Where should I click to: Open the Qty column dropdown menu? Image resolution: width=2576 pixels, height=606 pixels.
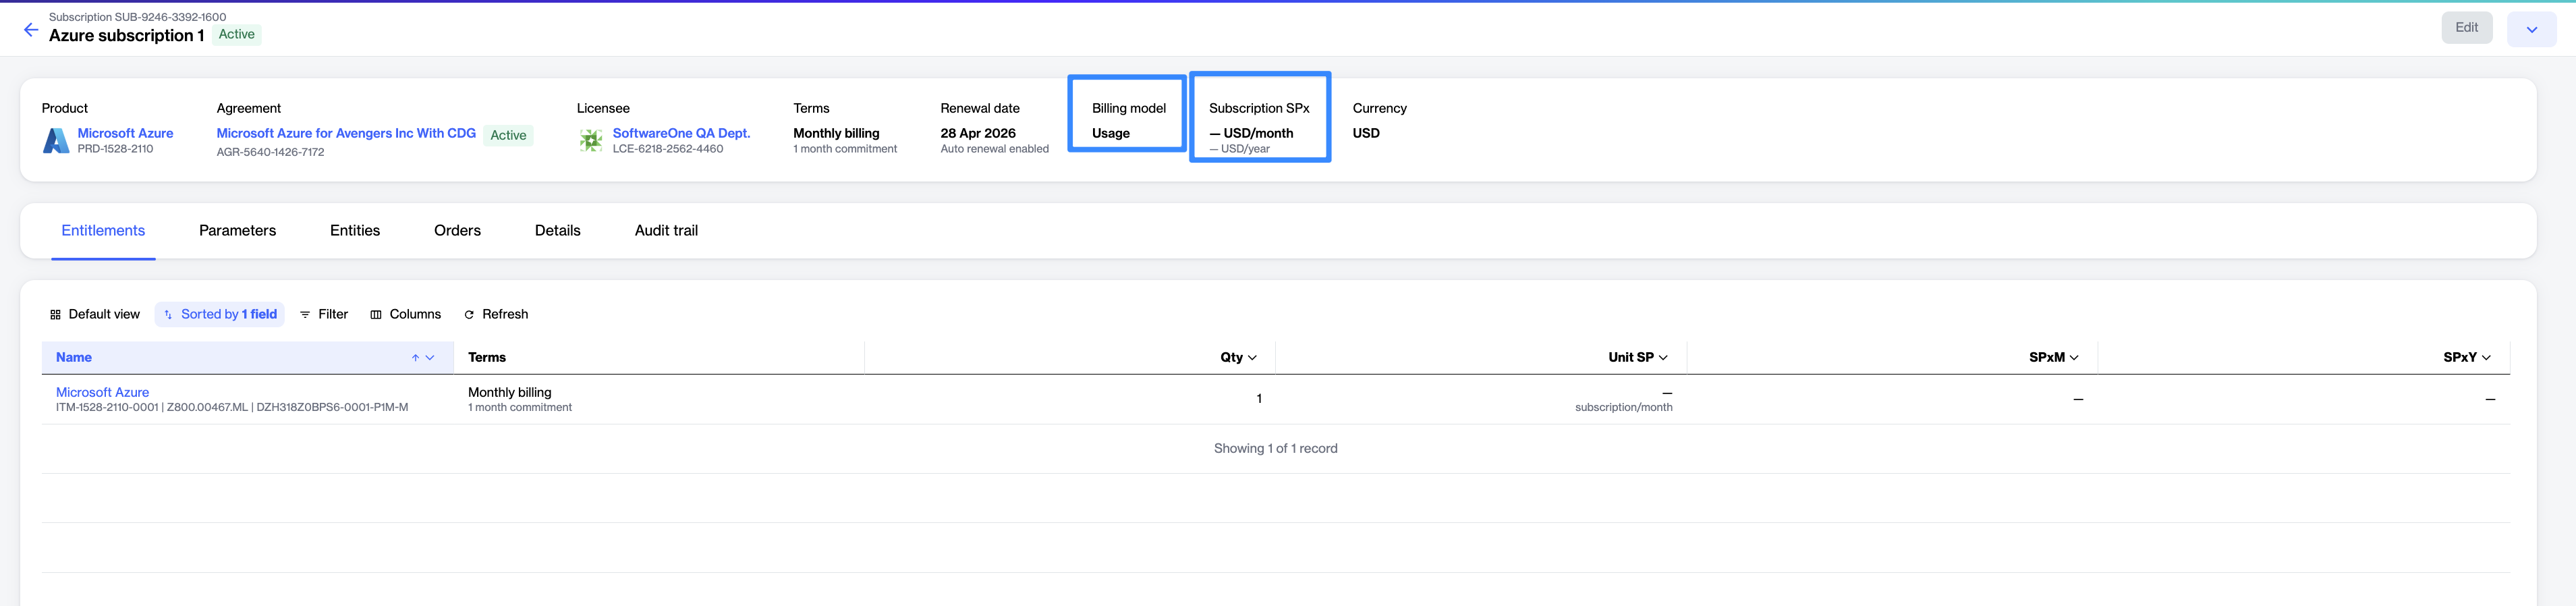(x=1252, y=358)
